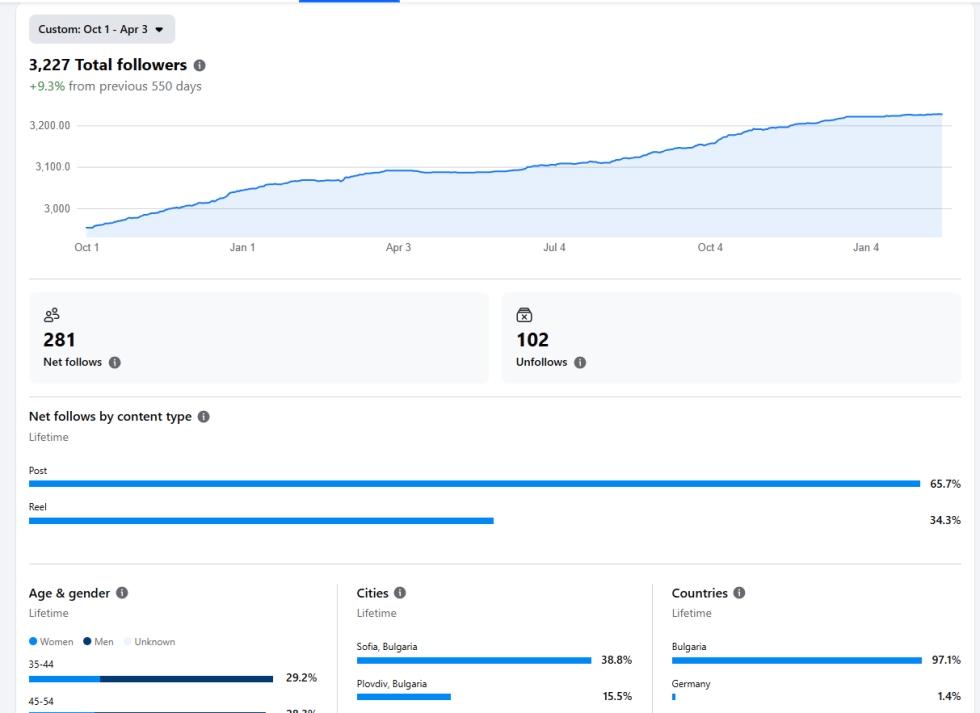The width and height of the screenshot is (980, 713).
Task: Select the Reel content type bar
Action: pos(261,521)
